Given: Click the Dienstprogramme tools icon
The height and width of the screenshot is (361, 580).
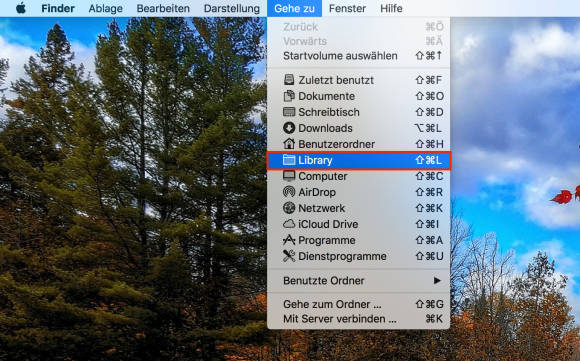Looking at the screenshot, I should 289,256.
